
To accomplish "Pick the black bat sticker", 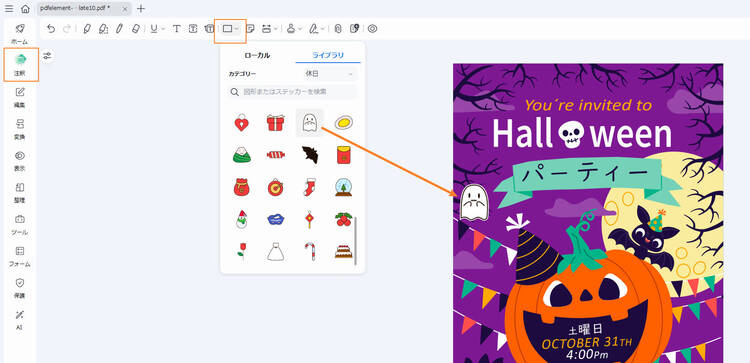I will pos(309,155).
